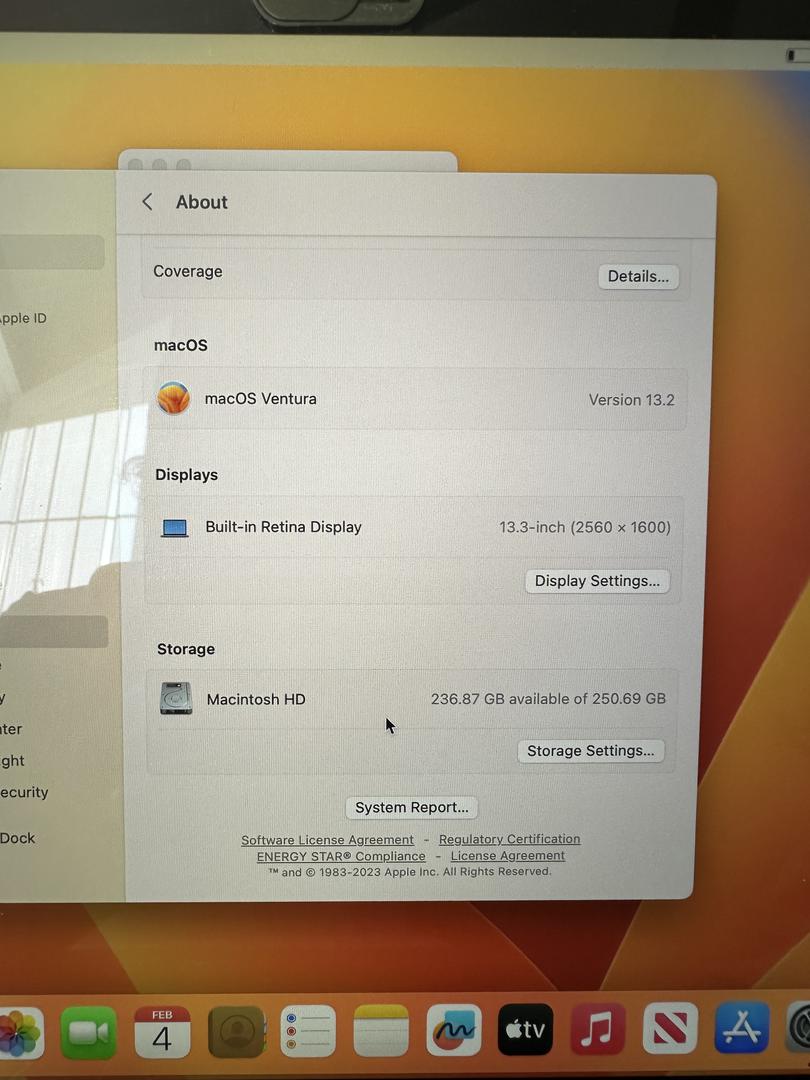Click '236.87 GB available of 250.69 GB' text
This screenshot has width=810, height=1080.
point(548,698)
